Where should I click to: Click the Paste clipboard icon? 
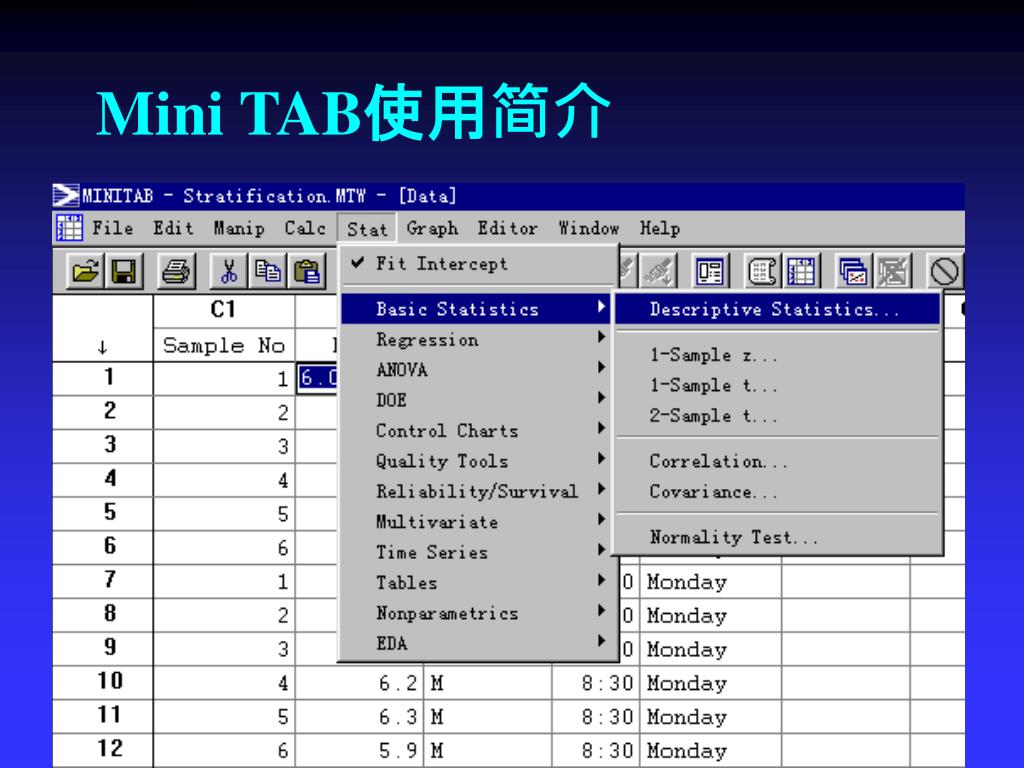306,271
